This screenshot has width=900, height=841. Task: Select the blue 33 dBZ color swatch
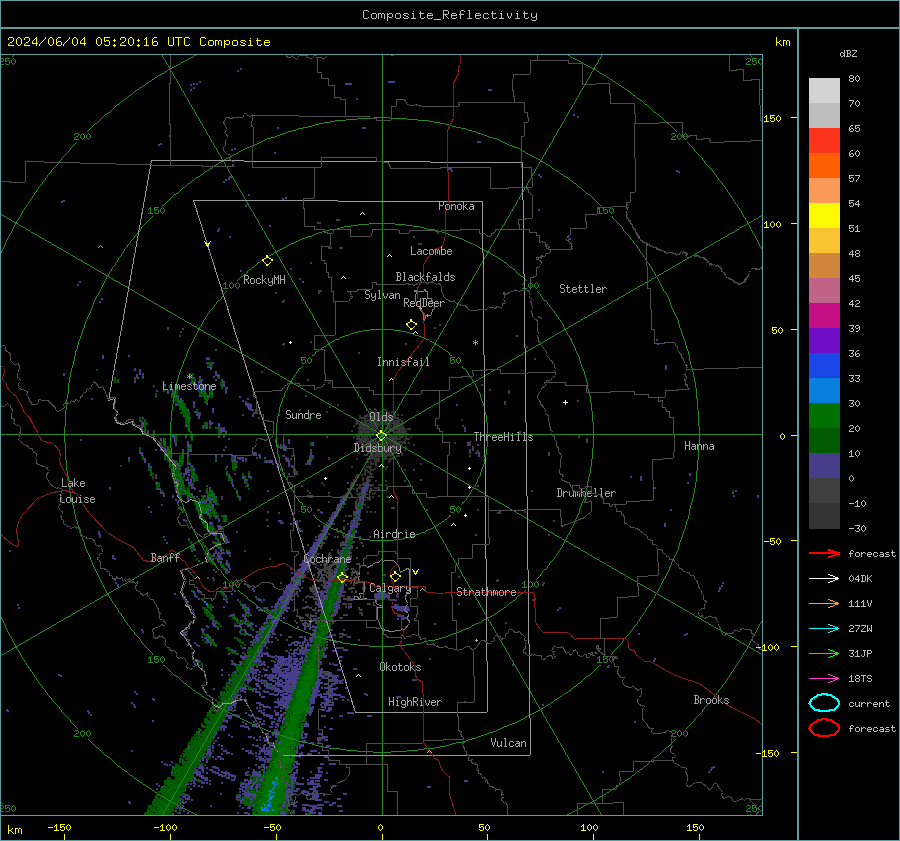(824, 365)
